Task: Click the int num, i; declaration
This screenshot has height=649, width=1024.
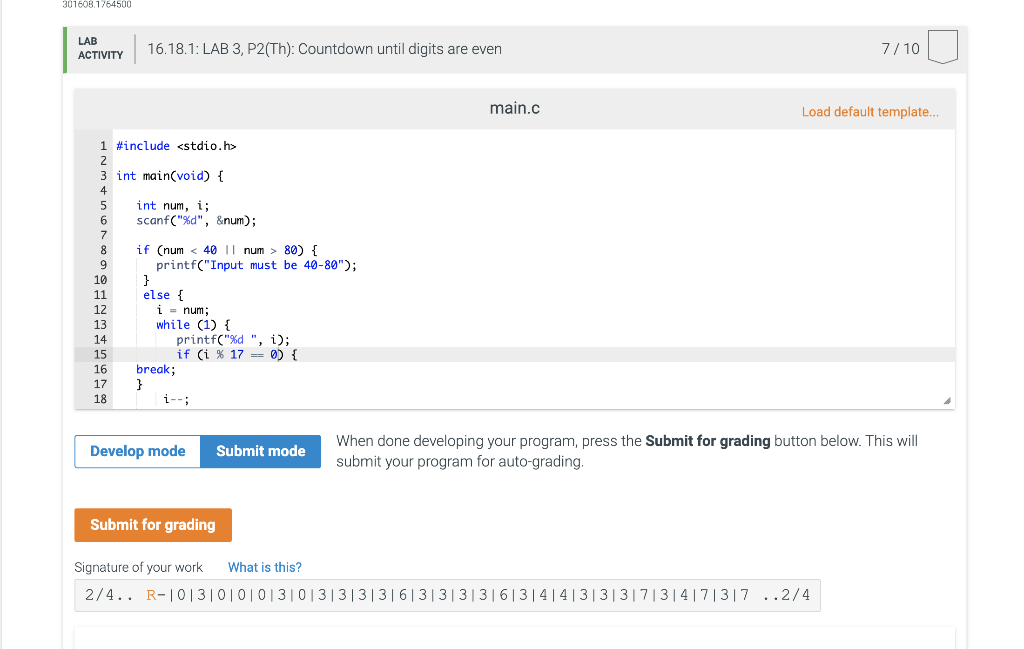Action: [172, 206]
